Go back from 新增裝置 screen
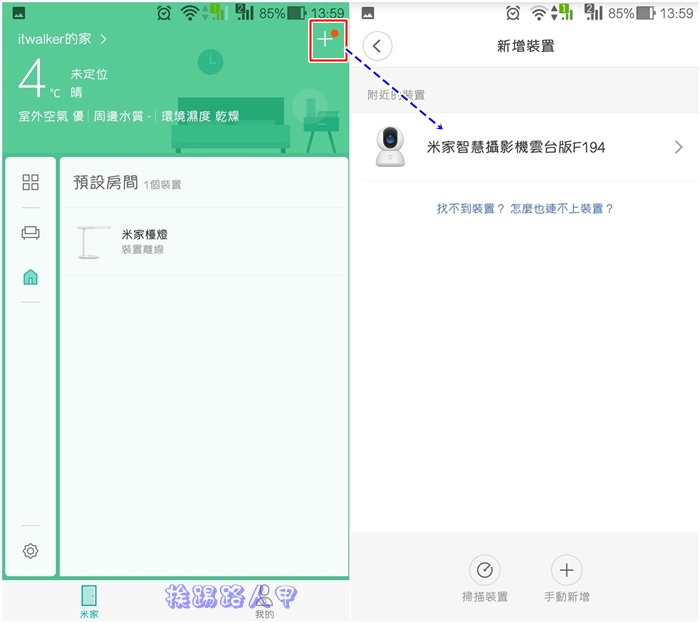 tap(377, 46)
